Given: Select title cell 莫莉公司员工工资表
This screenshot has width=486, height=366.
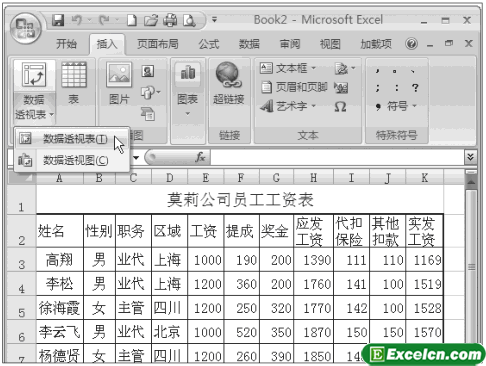Looking at the screenshot, I should click(240, 199).
